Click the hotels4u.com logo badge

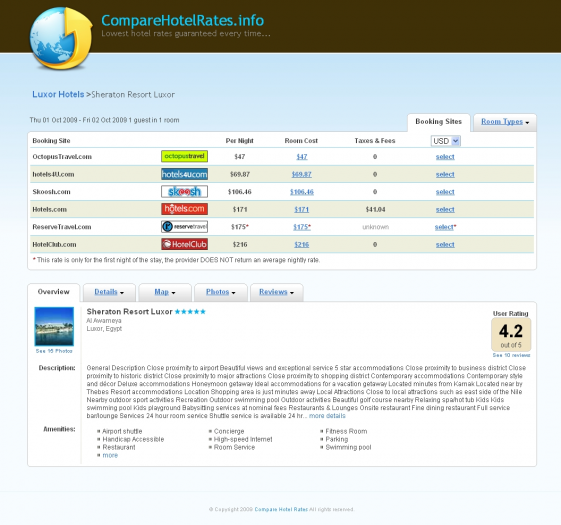[184, 174]
